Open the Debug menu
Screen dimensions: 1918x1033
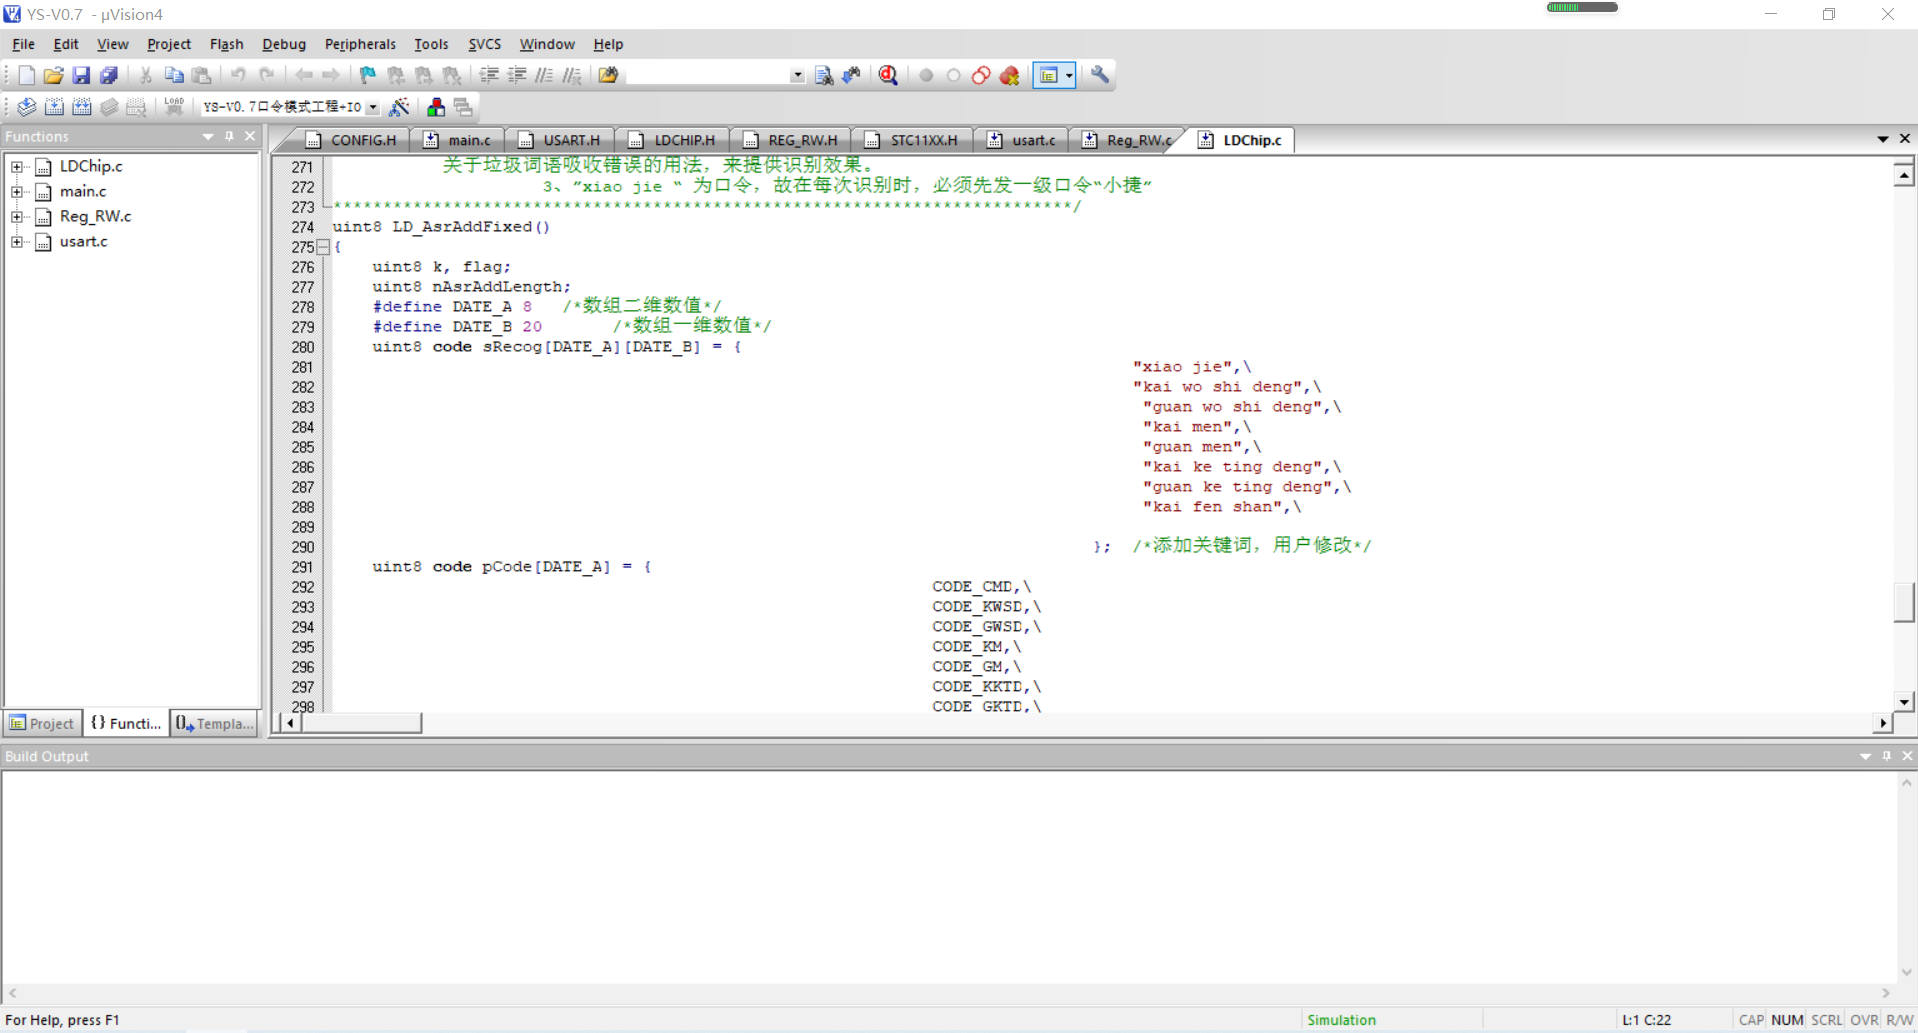284,44
